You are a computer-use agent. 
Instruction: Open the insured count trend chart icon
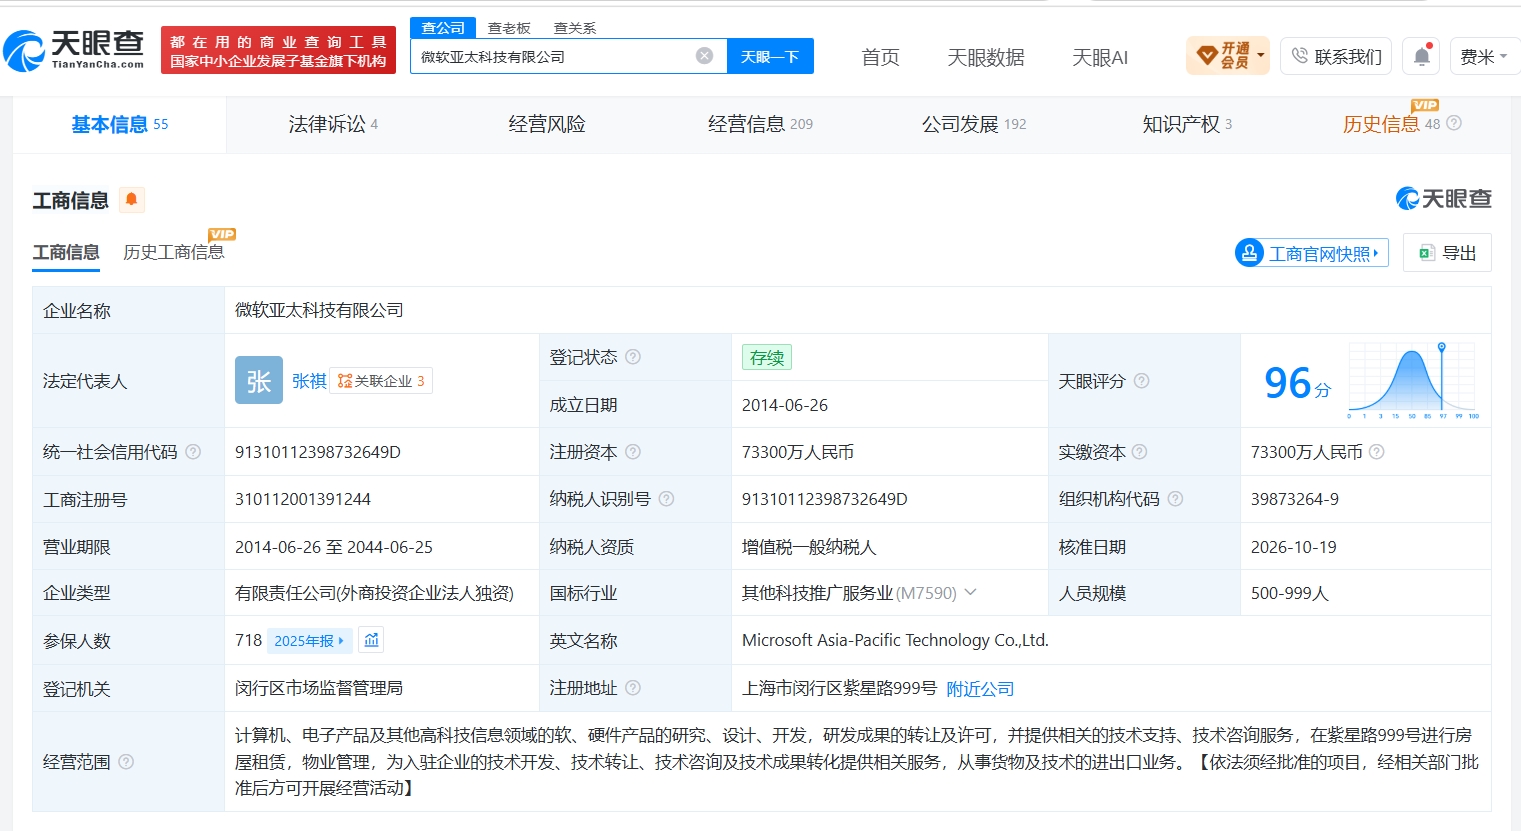(x=371, y=640)
